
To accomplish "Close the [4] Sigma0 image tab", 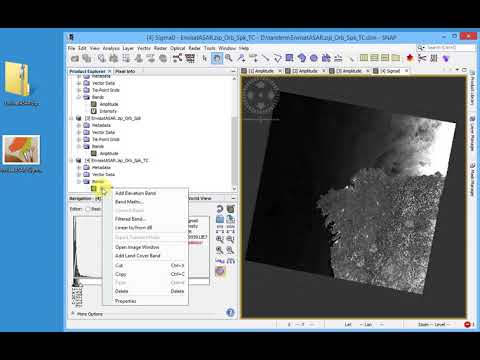I will click(x=406, y=71).
